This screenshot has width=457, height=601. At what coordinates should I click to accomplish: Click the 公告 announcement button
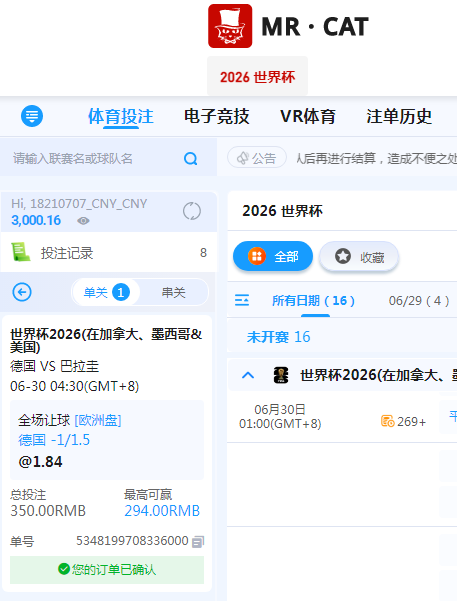(x=257, y=158)
